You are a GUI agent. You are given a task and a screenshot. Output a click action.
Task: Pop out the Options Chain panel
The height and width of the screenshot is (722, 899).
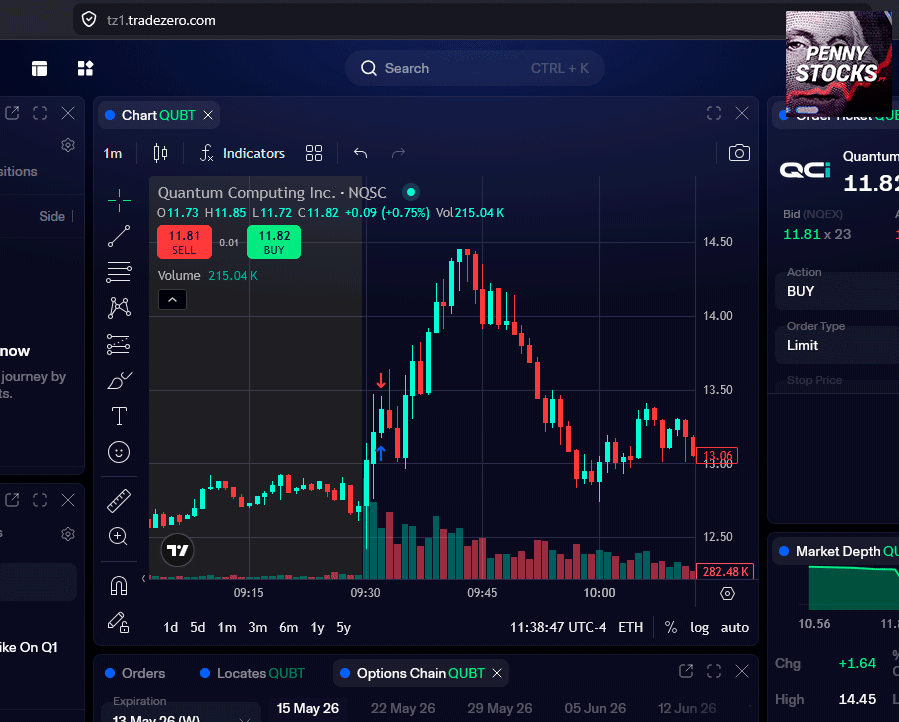pyautogui.click(x=686, y=671)
